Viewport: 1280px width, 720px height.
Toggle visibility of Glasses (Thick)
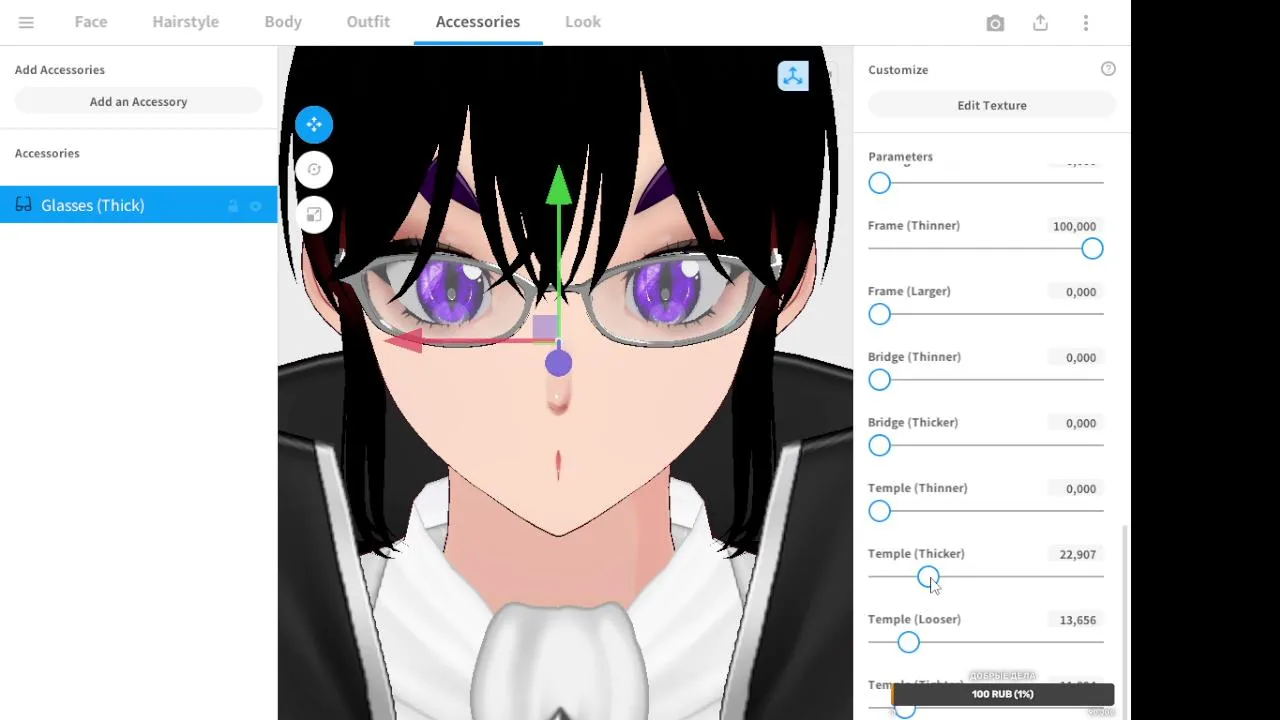[x=256, y=206]
